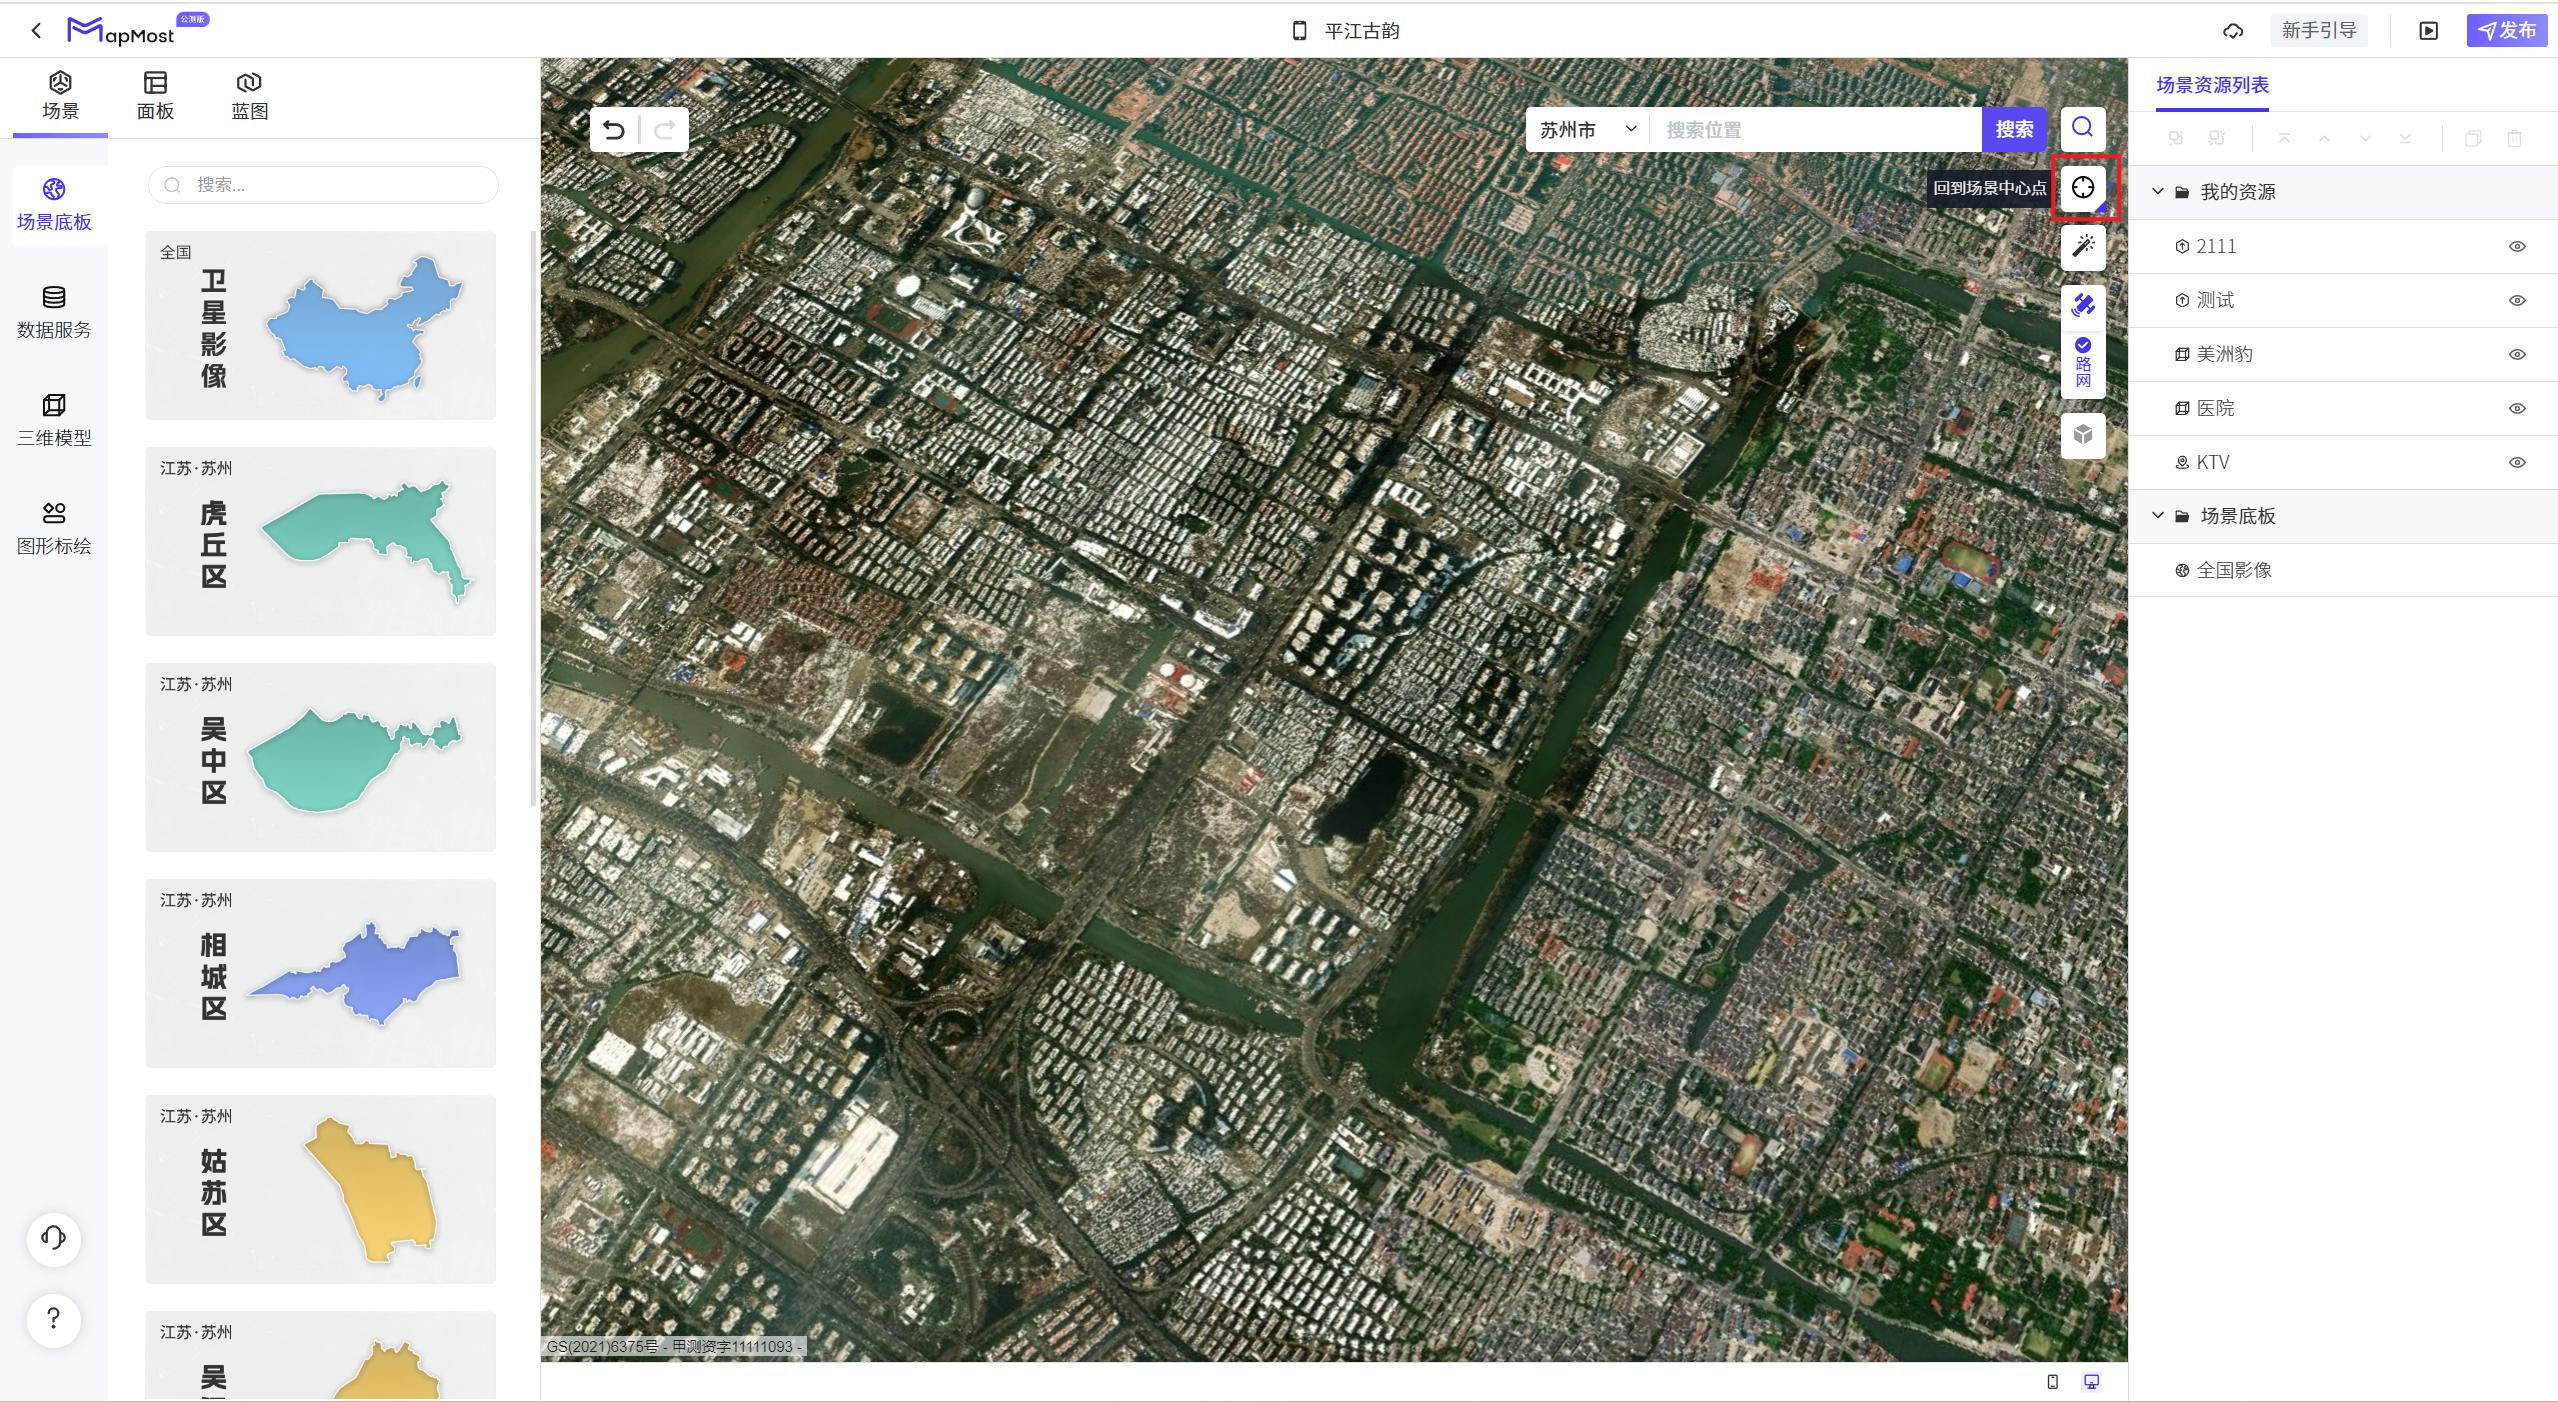
Task: Open the magic wand effects tool
Action: pos(2082,247)
